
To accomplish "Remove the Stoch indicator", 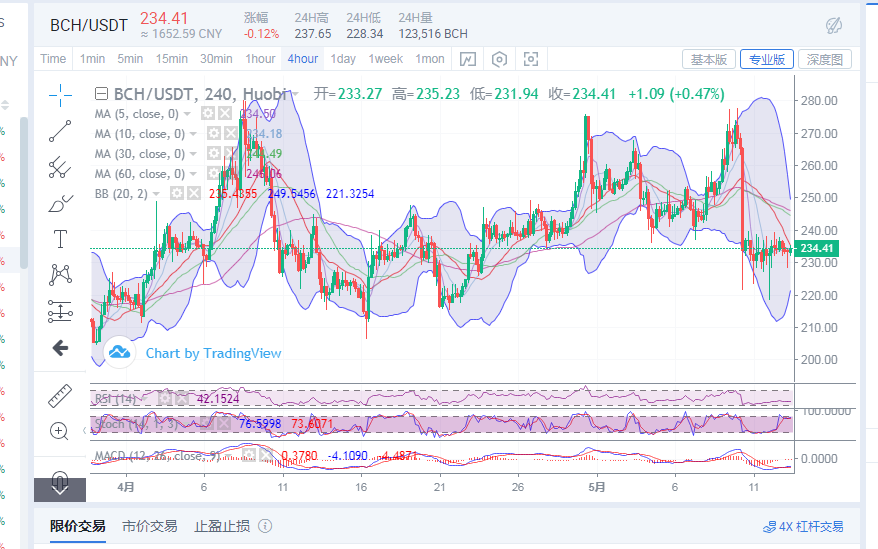I will click(x=223, y=423).
